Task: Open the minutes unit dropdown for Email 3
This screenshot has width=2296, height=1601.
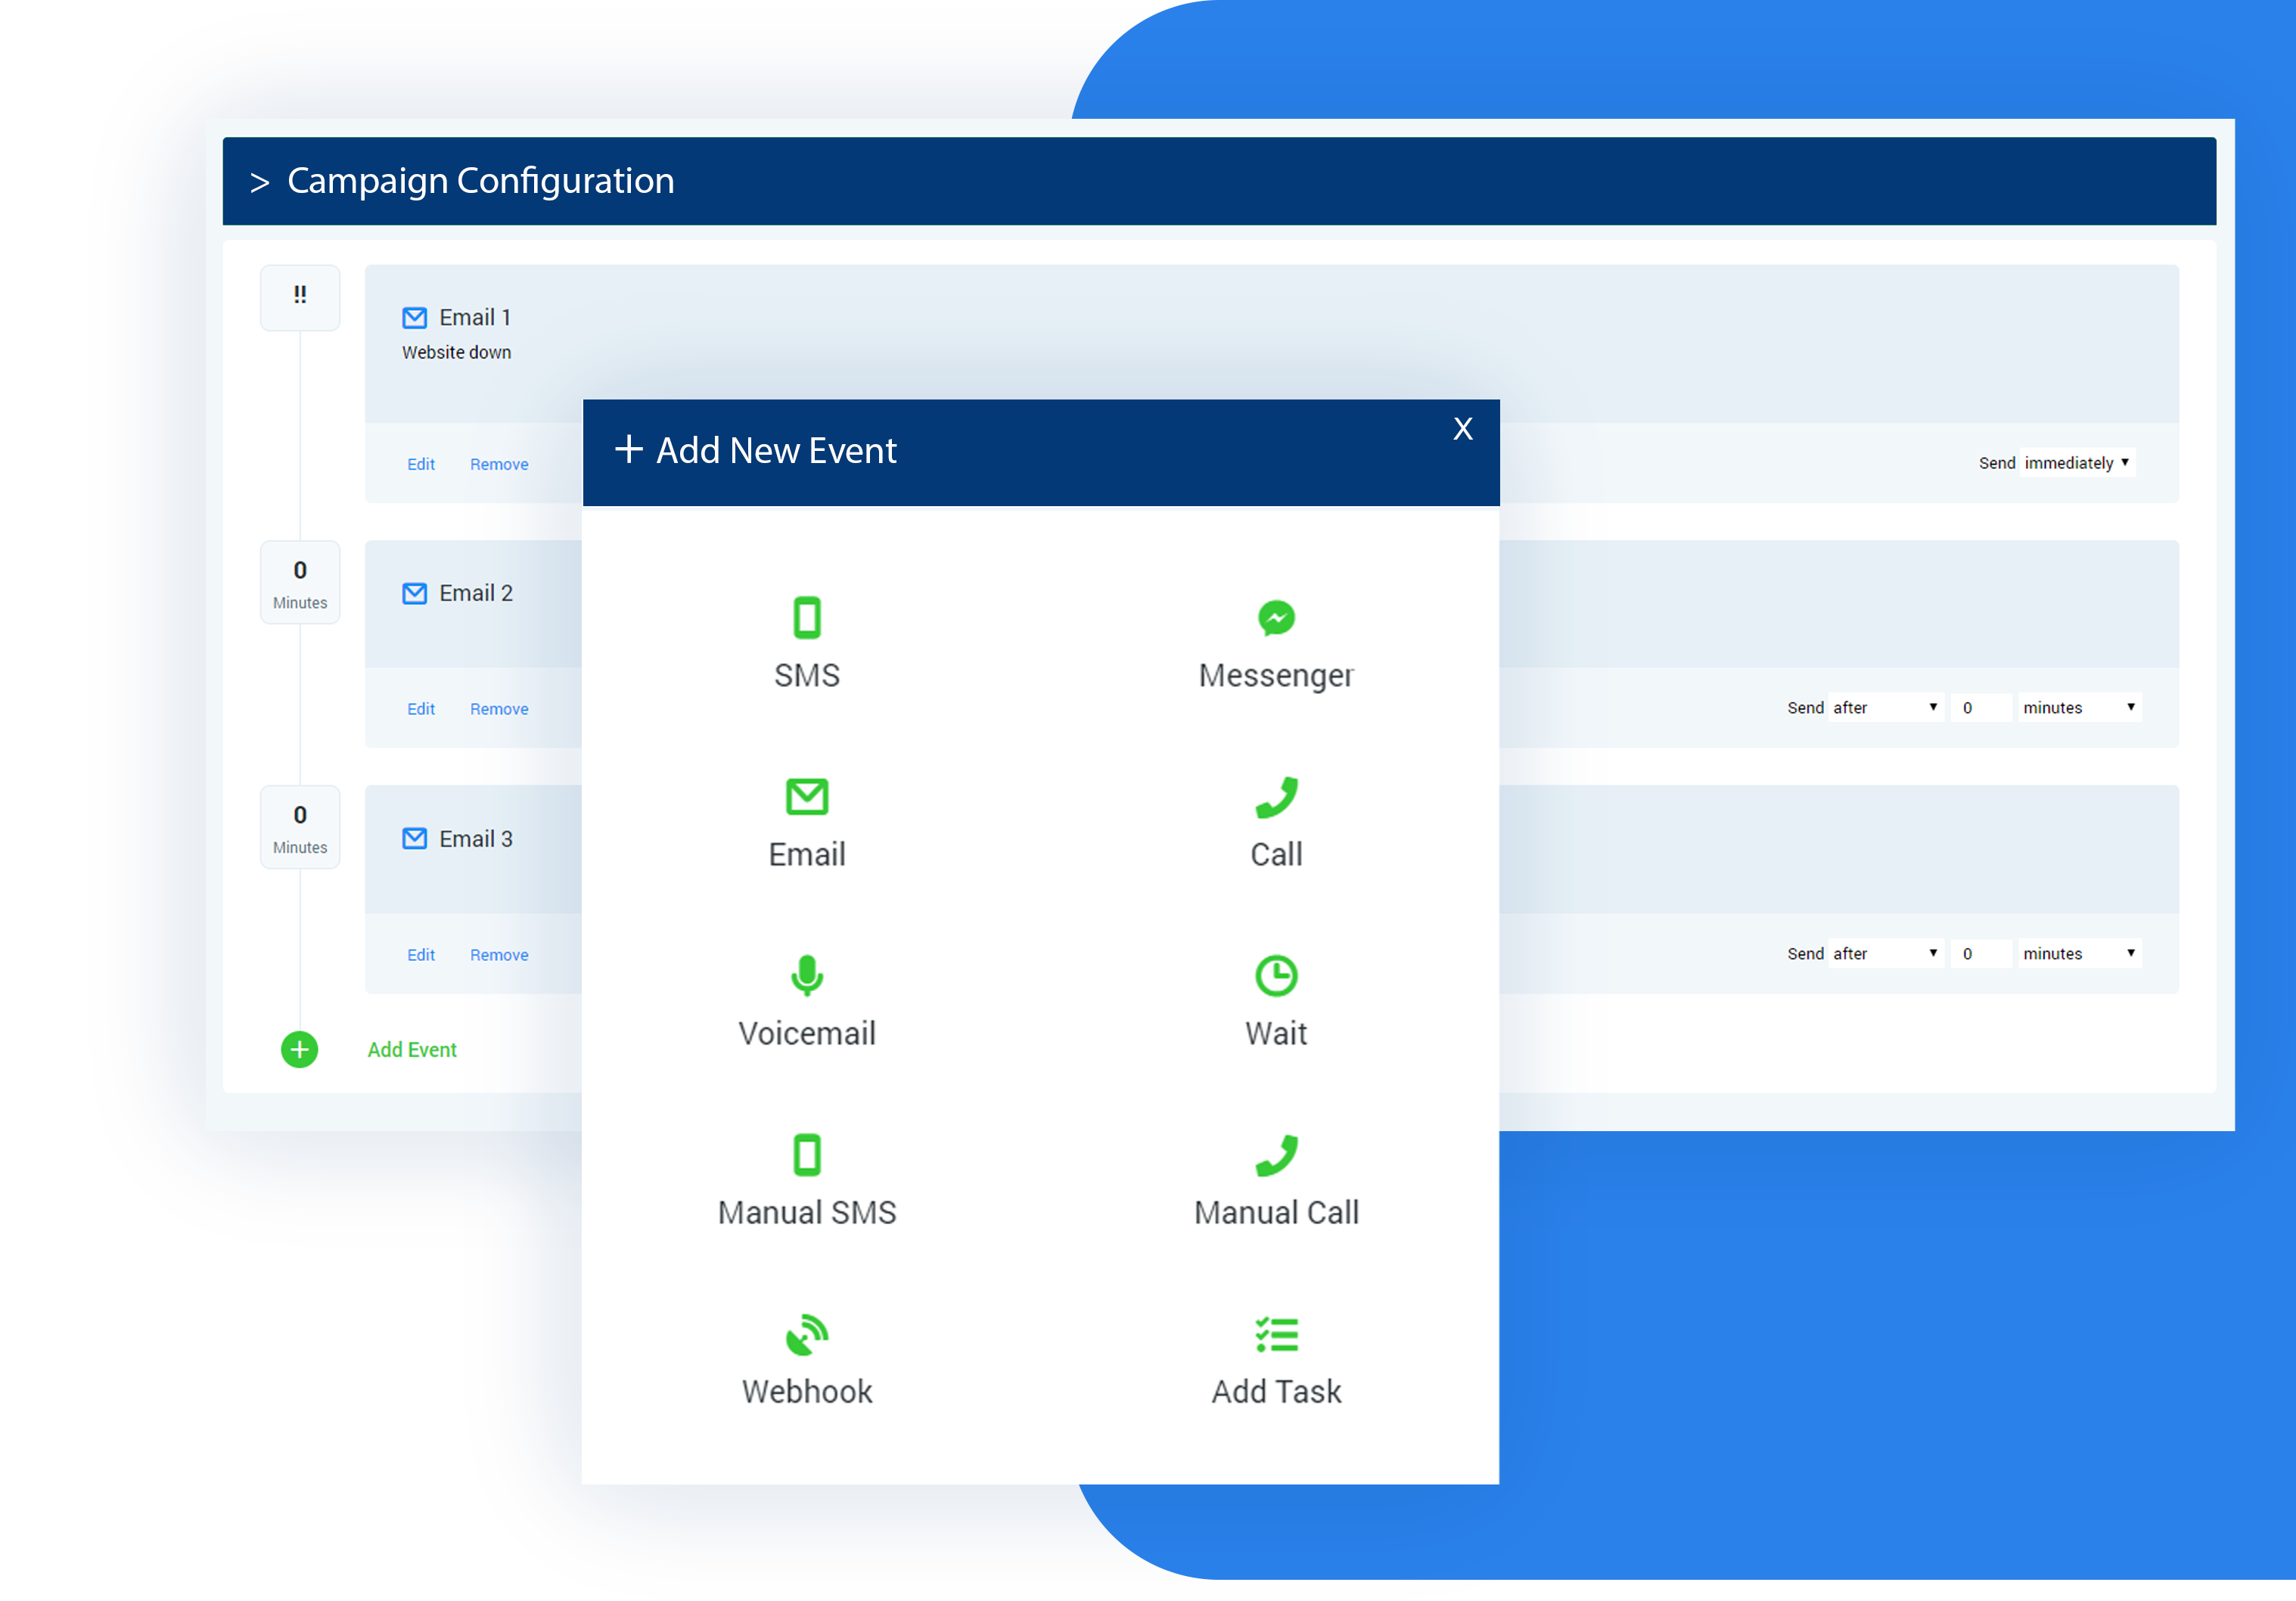Action: [2079, 953]
